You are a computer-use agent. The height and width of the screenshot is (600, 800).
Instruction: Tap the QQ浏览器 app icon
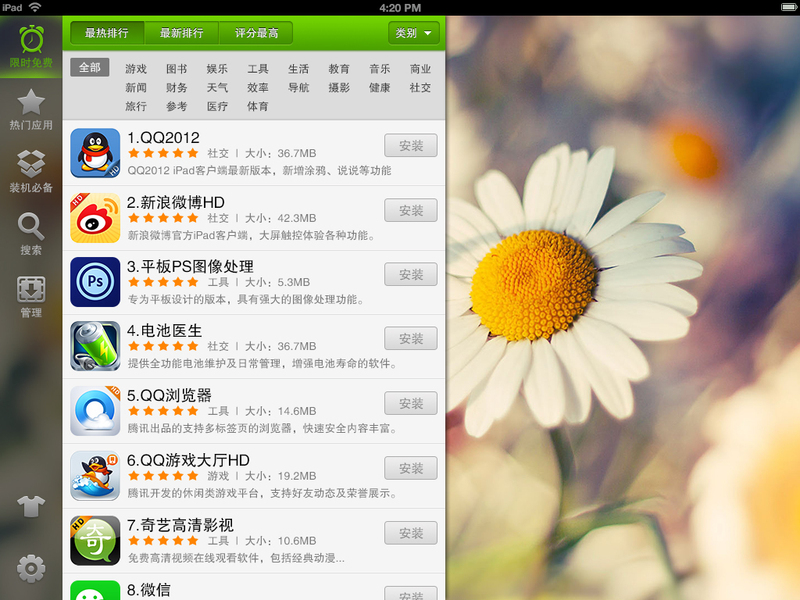click(x=95, y=411)
